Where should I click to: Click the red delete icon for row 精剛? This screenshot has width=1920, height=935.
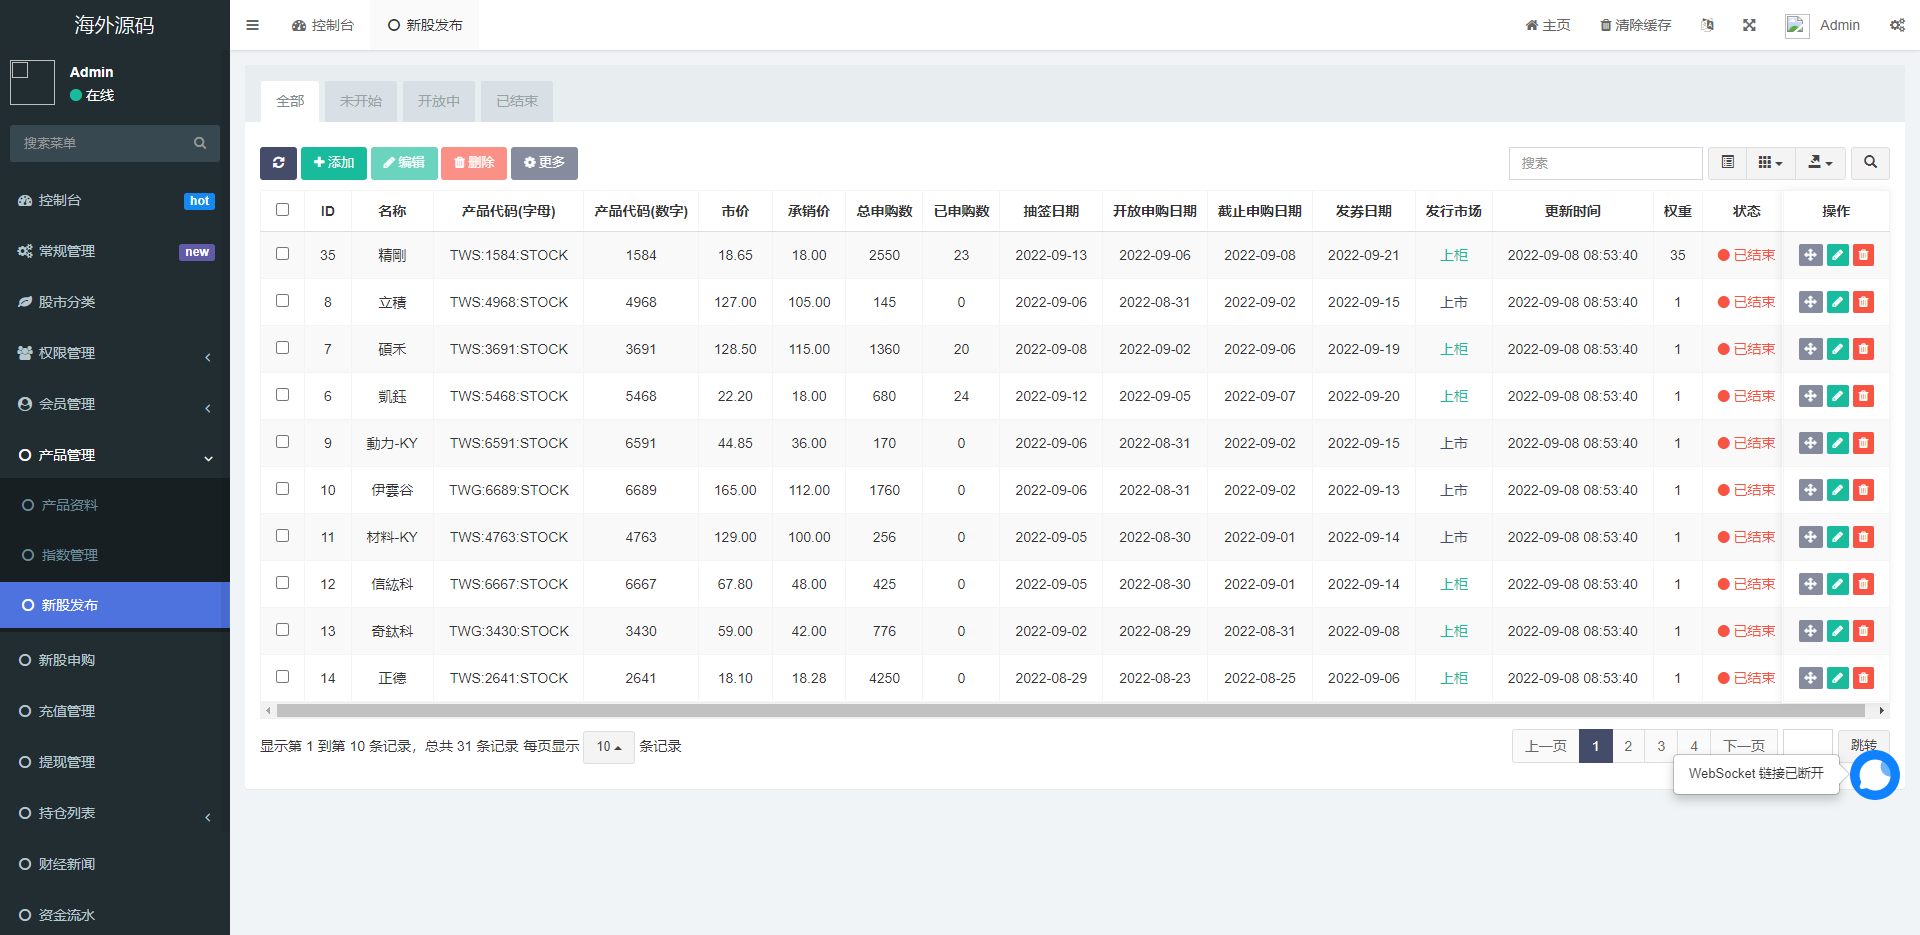1863,255
